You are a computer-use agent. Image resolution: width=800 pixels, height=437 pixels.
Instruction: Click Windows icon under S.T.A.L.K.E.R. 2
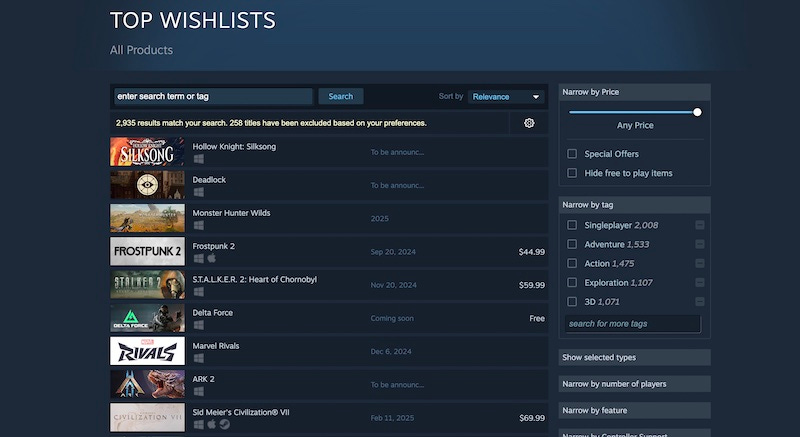click(198, 292)
